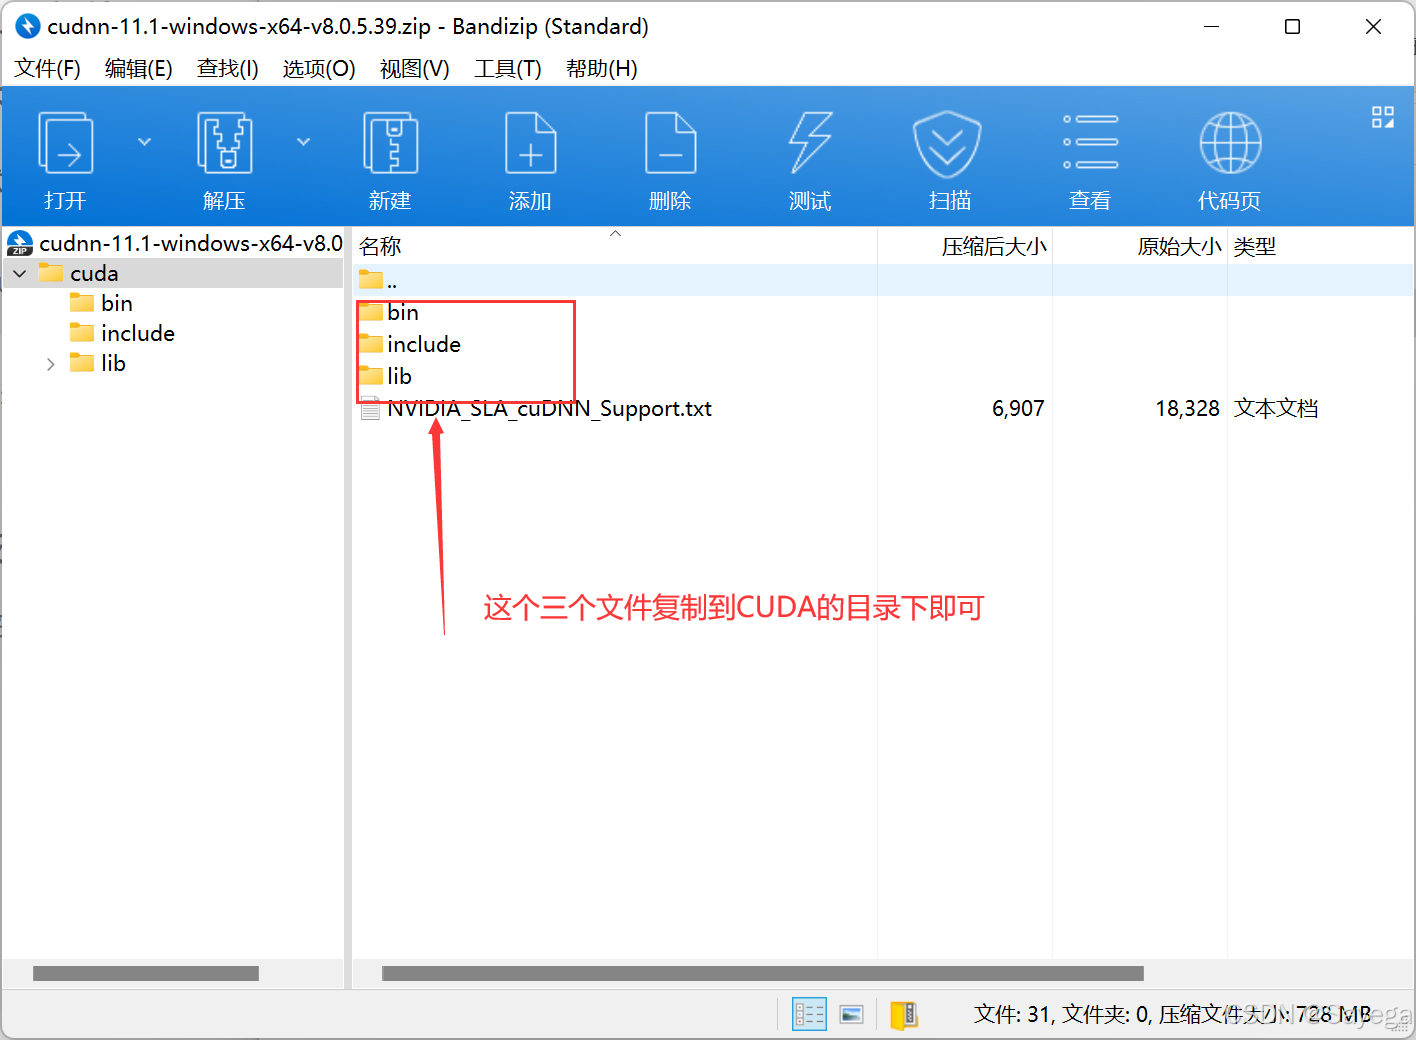Open the 查找(I) menu
Viewport: 1416px width, 1040px height.
pos(228,68)
